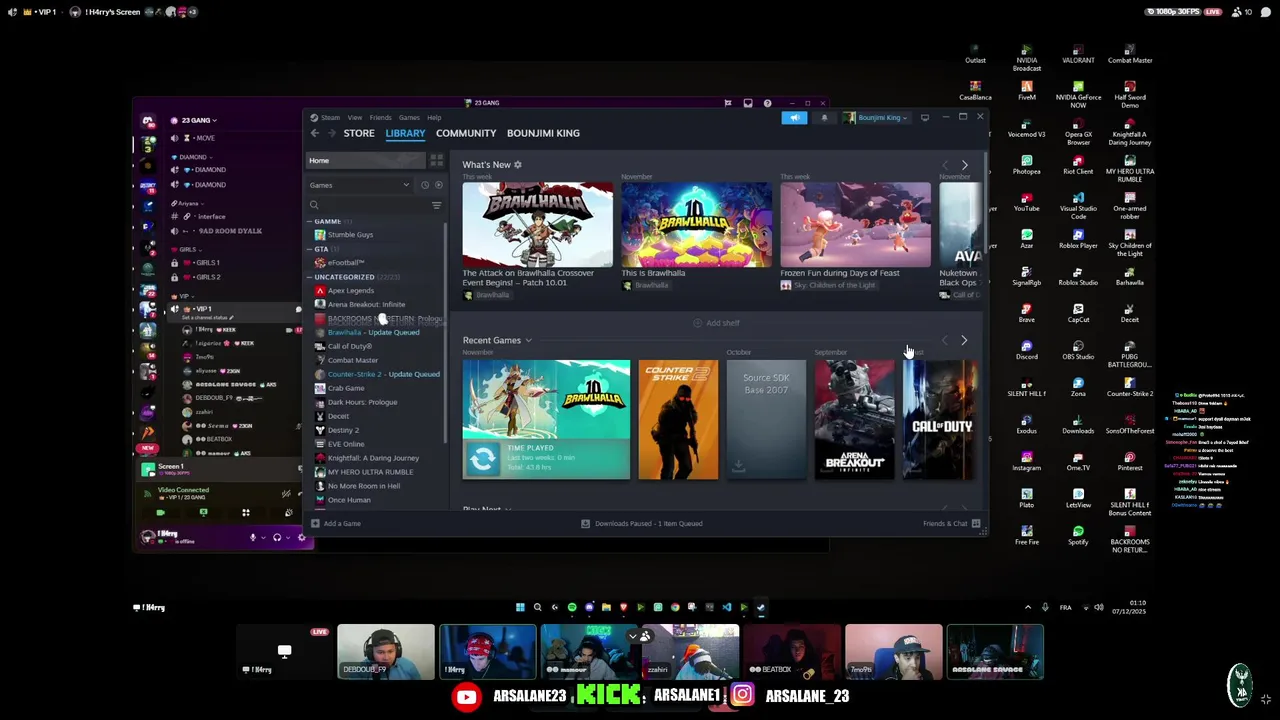Select Destiny 2 in the library list
This screenshot has width=1280, height=720.
[343, 430]
